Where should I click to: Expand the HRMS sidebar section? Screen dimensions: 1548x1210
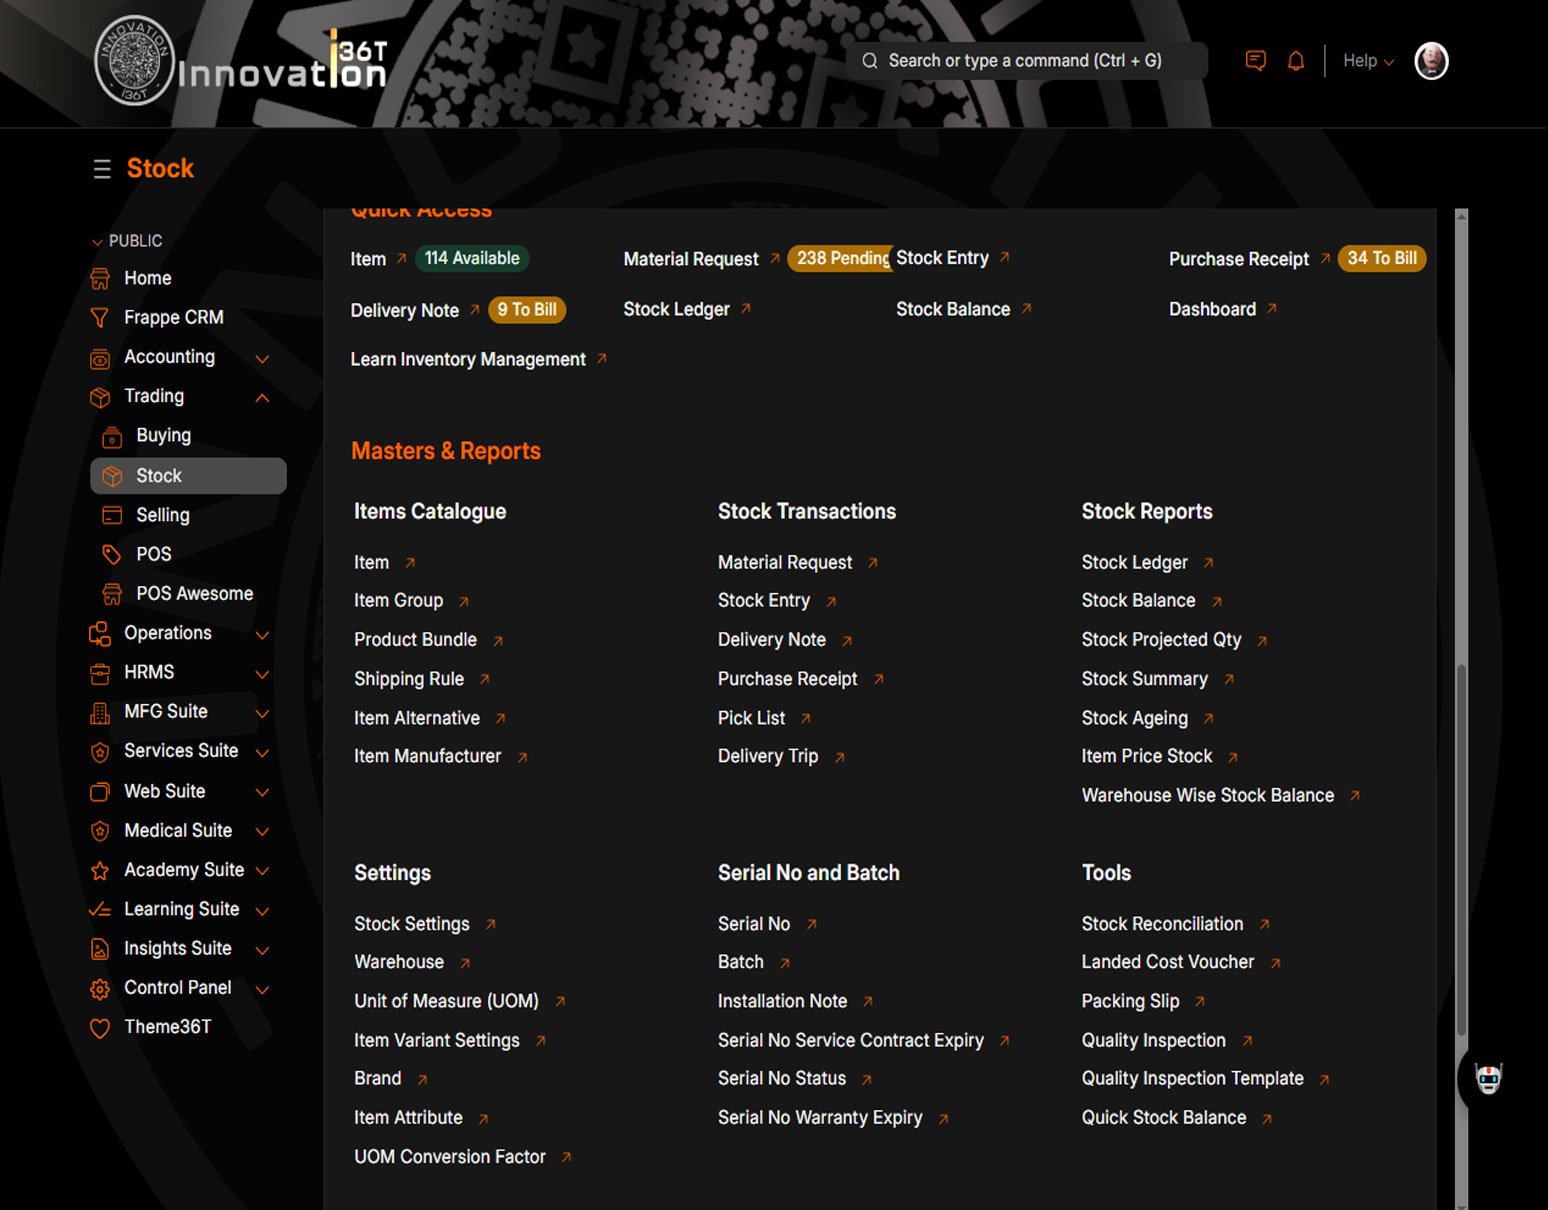click(262, 674)
